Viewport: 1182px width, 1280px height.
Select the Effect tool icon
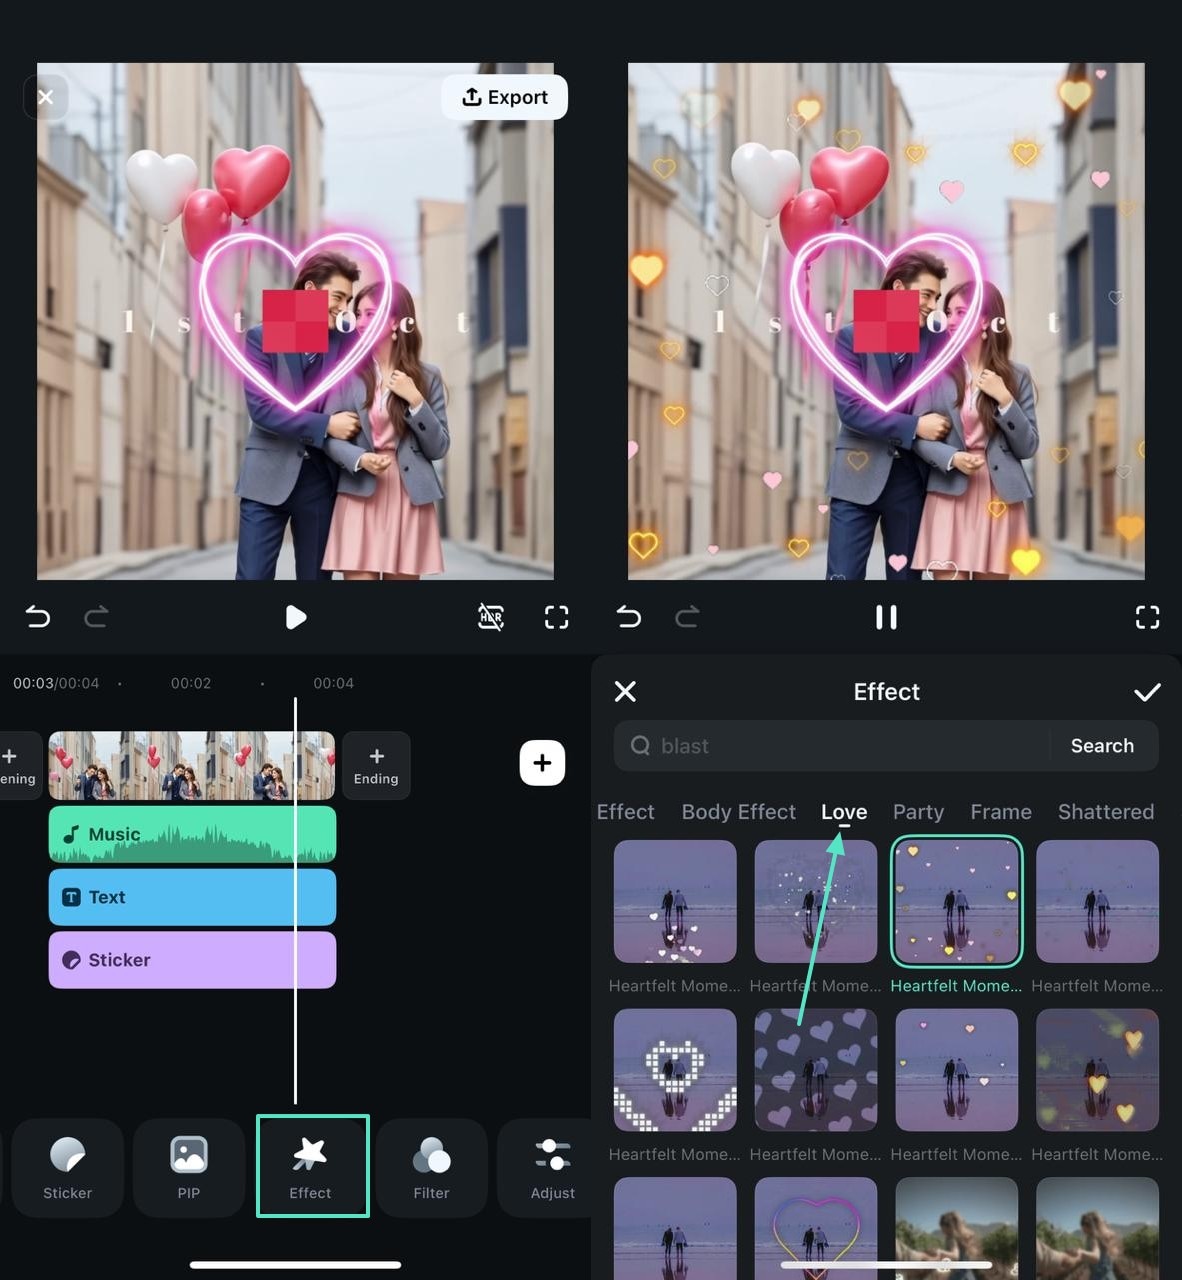tap(311, 1160)
